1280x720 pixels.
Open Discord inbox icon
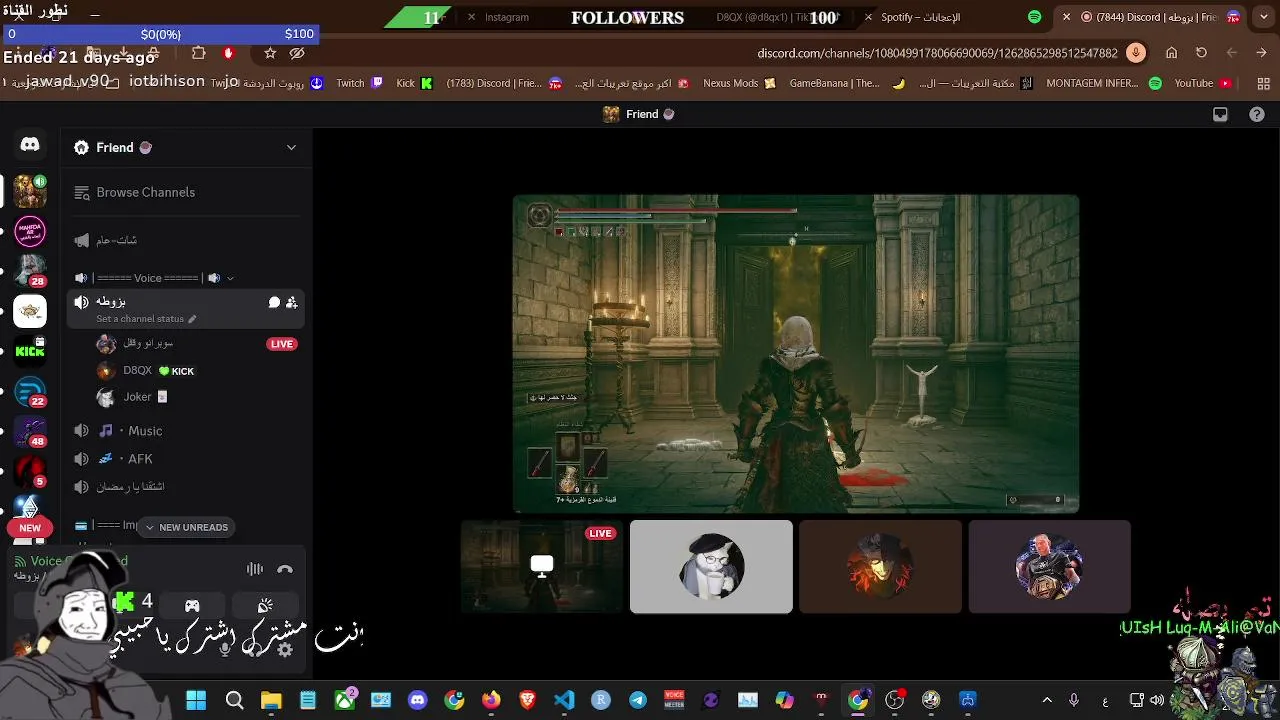(x=1220, y=114)
